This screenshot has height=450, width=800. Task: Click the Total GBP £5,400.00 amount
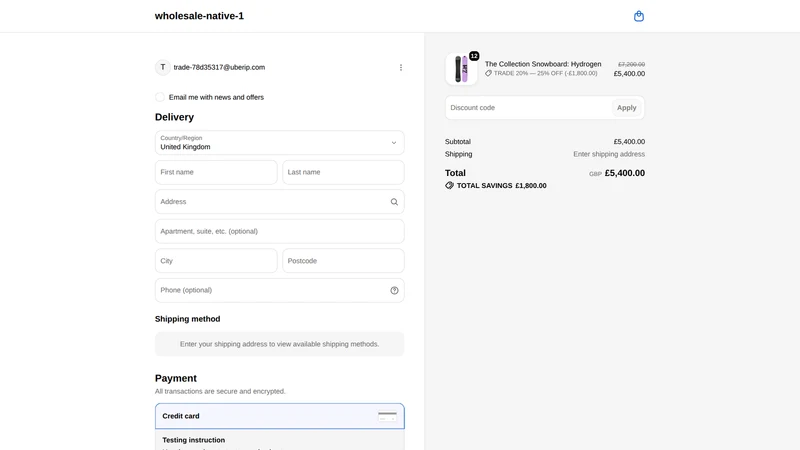coord(617,173)
